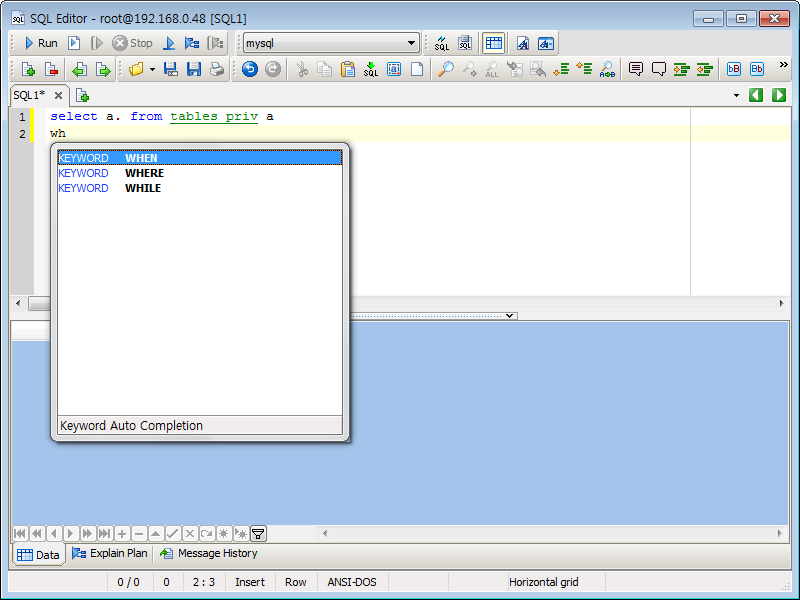
Task: Click the last record navigator button
Action: point(105,534)
